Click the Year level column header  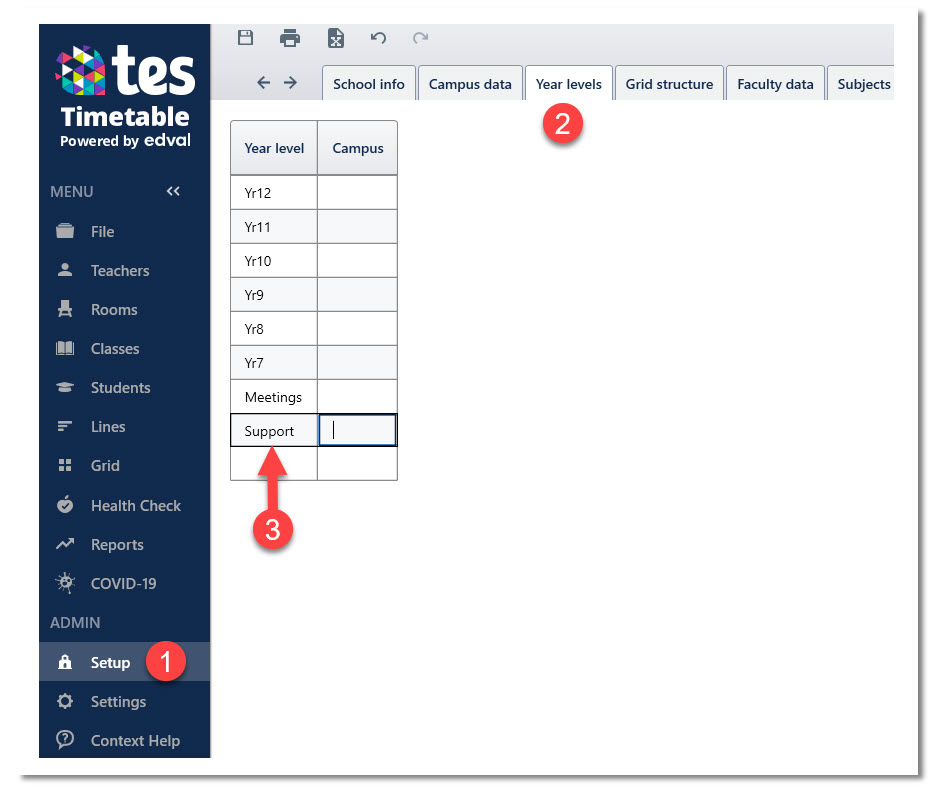pos(274,148)
